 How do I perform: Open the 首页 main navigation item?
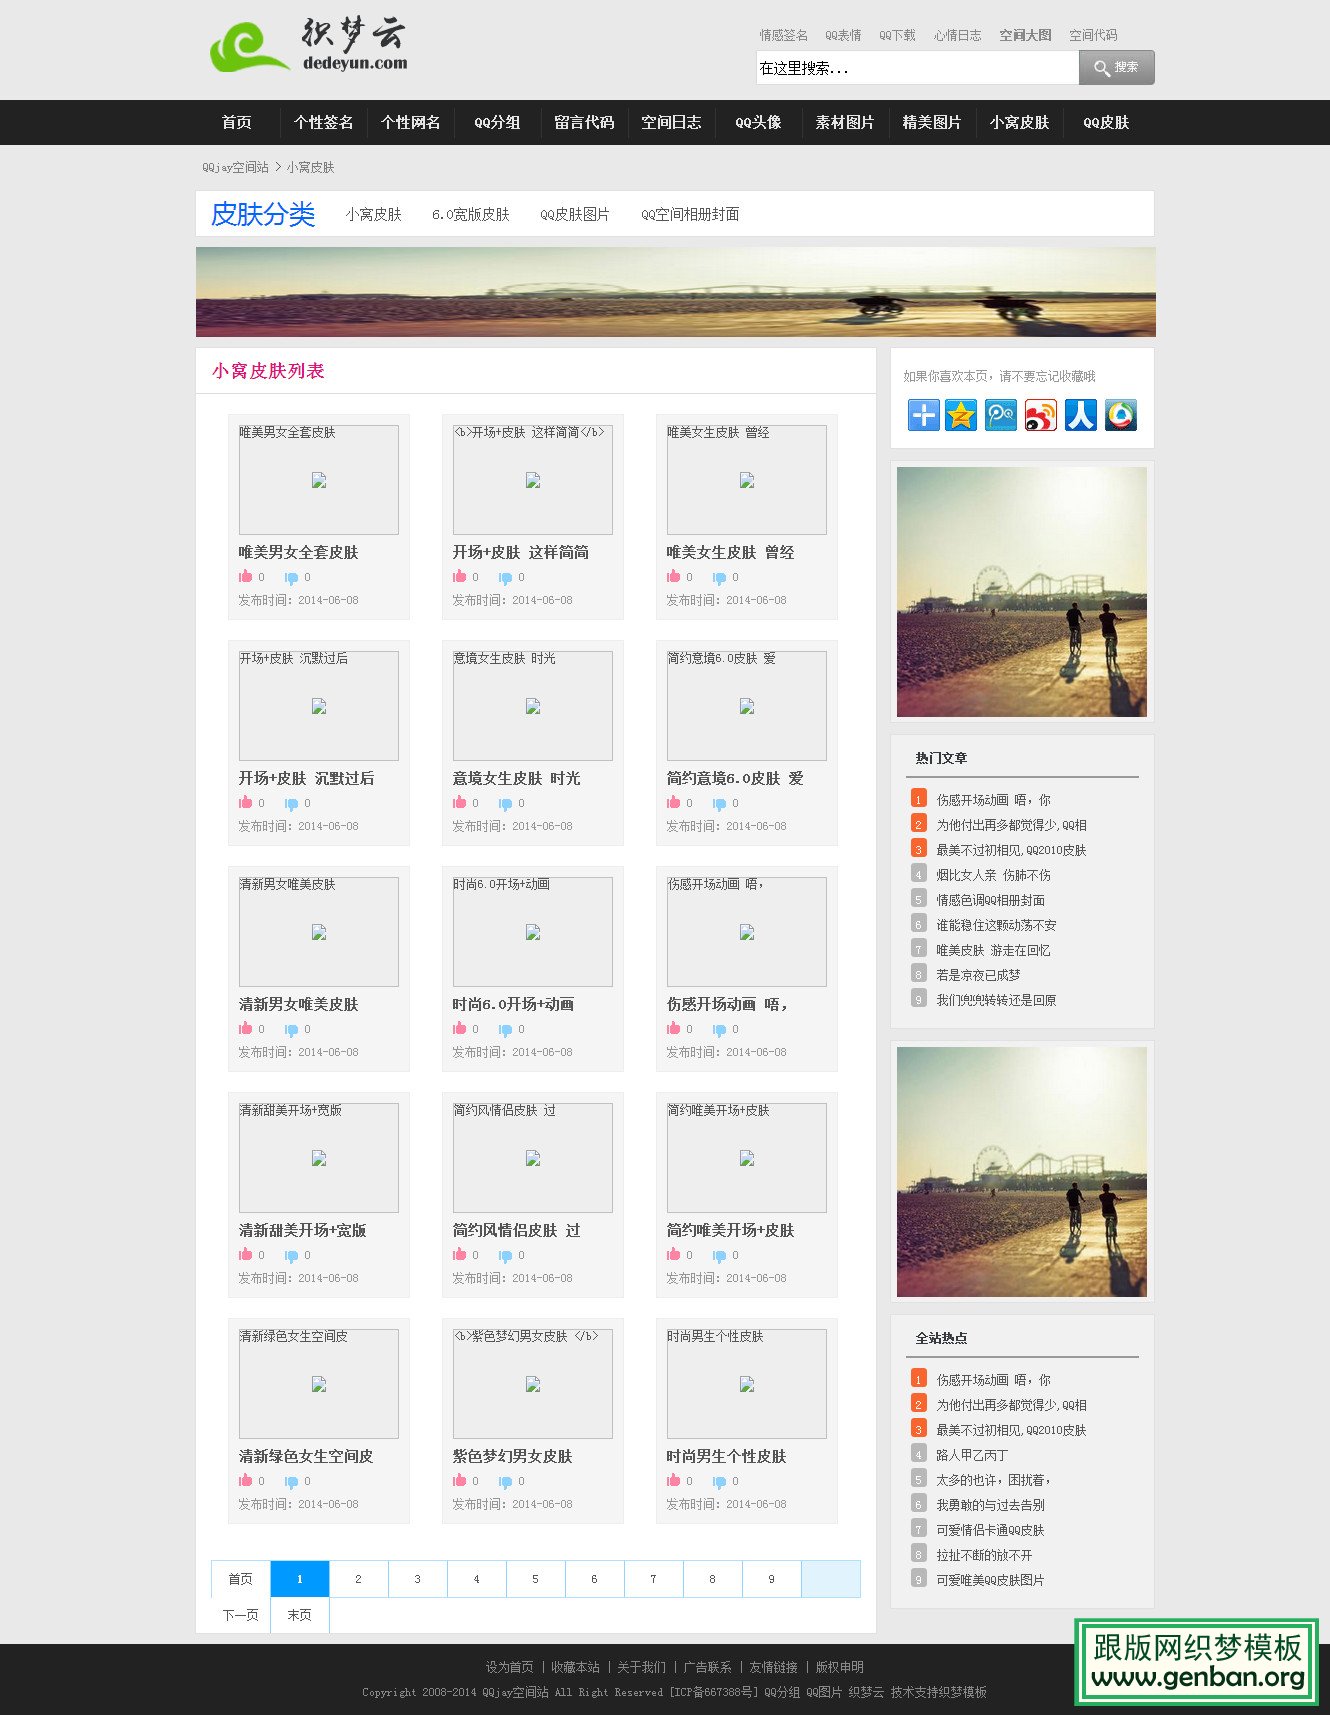pyautogui.click(x=237, y=122)
